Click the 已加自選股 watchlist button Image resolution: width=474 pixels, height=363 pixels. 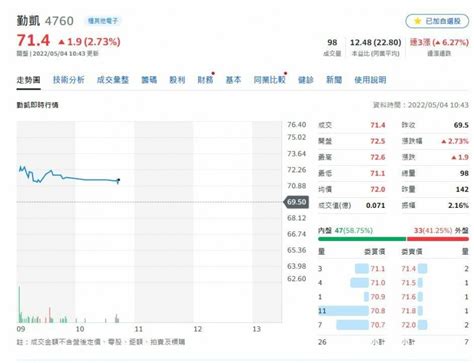pyautogui.click(x=437, y=21)
